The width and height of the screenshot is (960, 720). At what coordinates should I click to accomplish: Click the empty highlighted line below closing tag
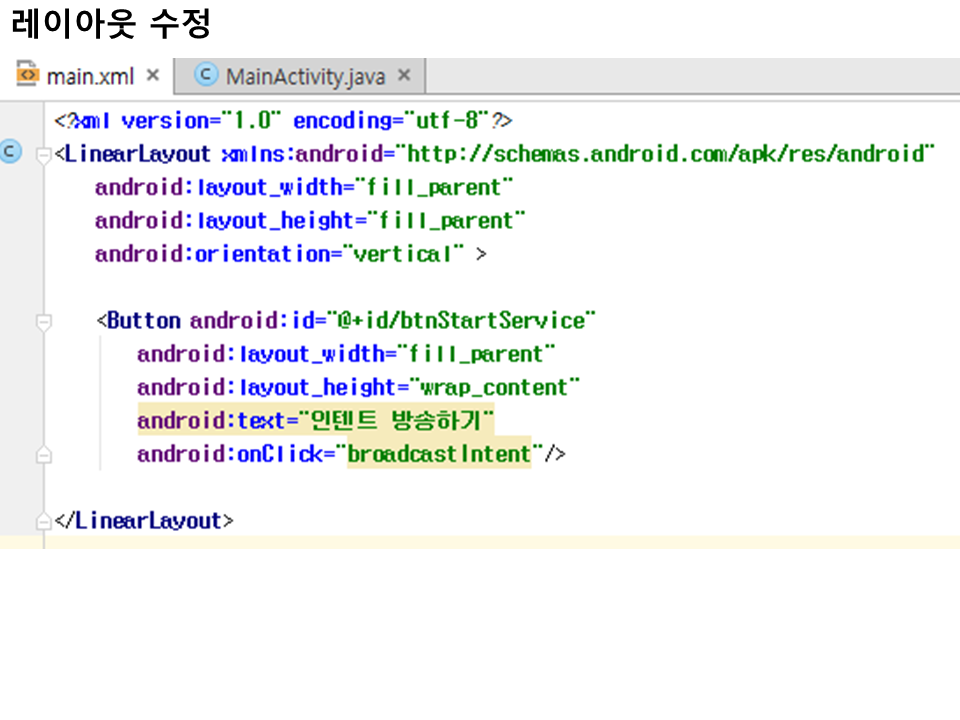point(500,542)
